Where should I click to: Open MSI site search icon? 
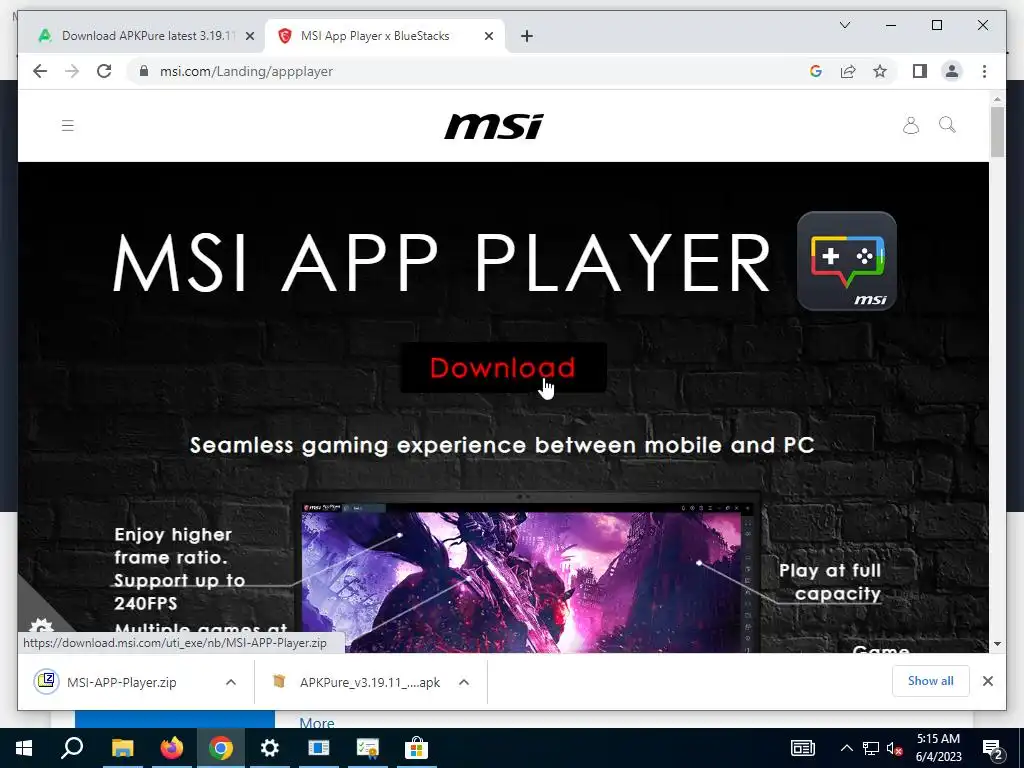coord(948,125)
